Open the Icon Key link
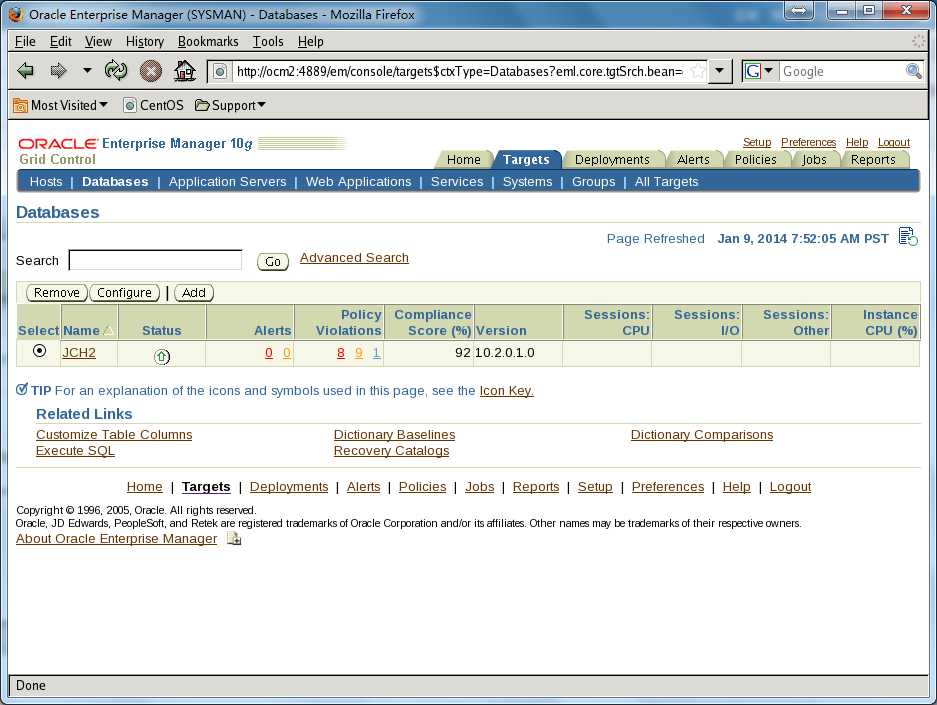The image size is (937, 705). 506,391
